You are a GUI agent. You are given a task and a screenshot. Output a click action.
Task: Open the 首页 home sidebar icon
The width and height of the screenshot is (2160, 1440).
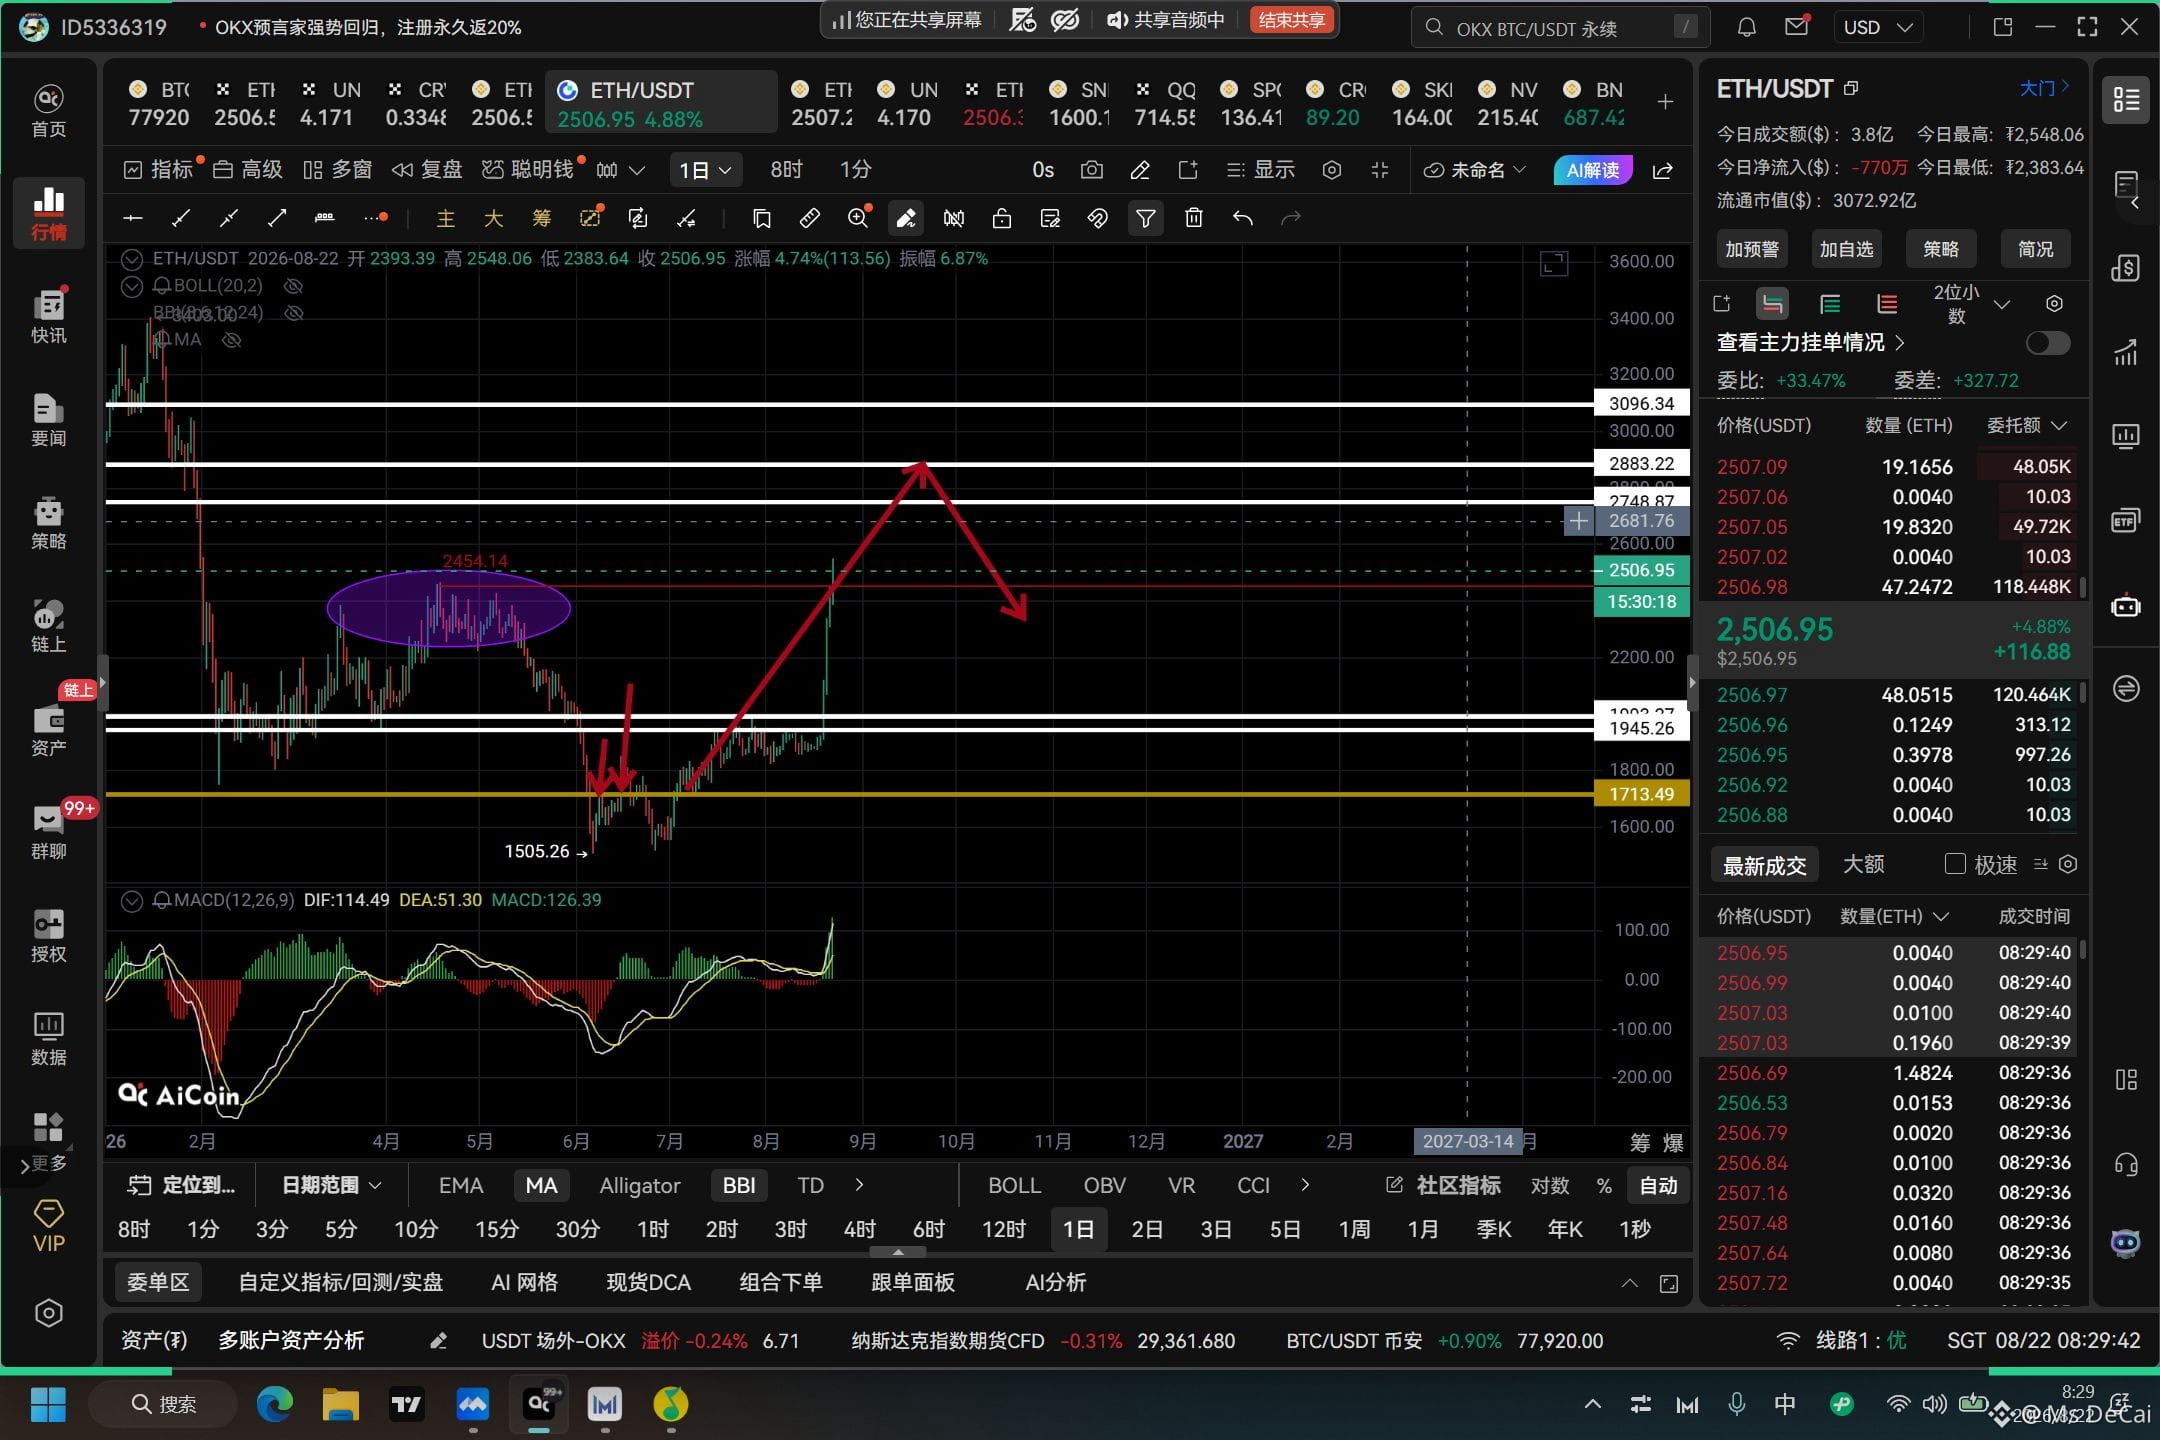tap(48, 111)
